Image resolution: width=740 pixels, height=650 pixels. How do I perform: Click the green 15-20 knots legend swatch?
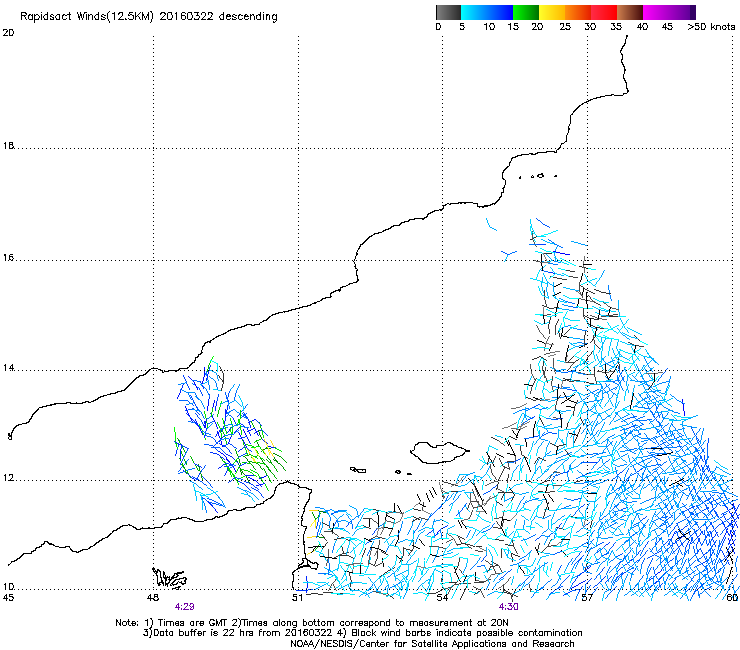(x=526, y=12)
